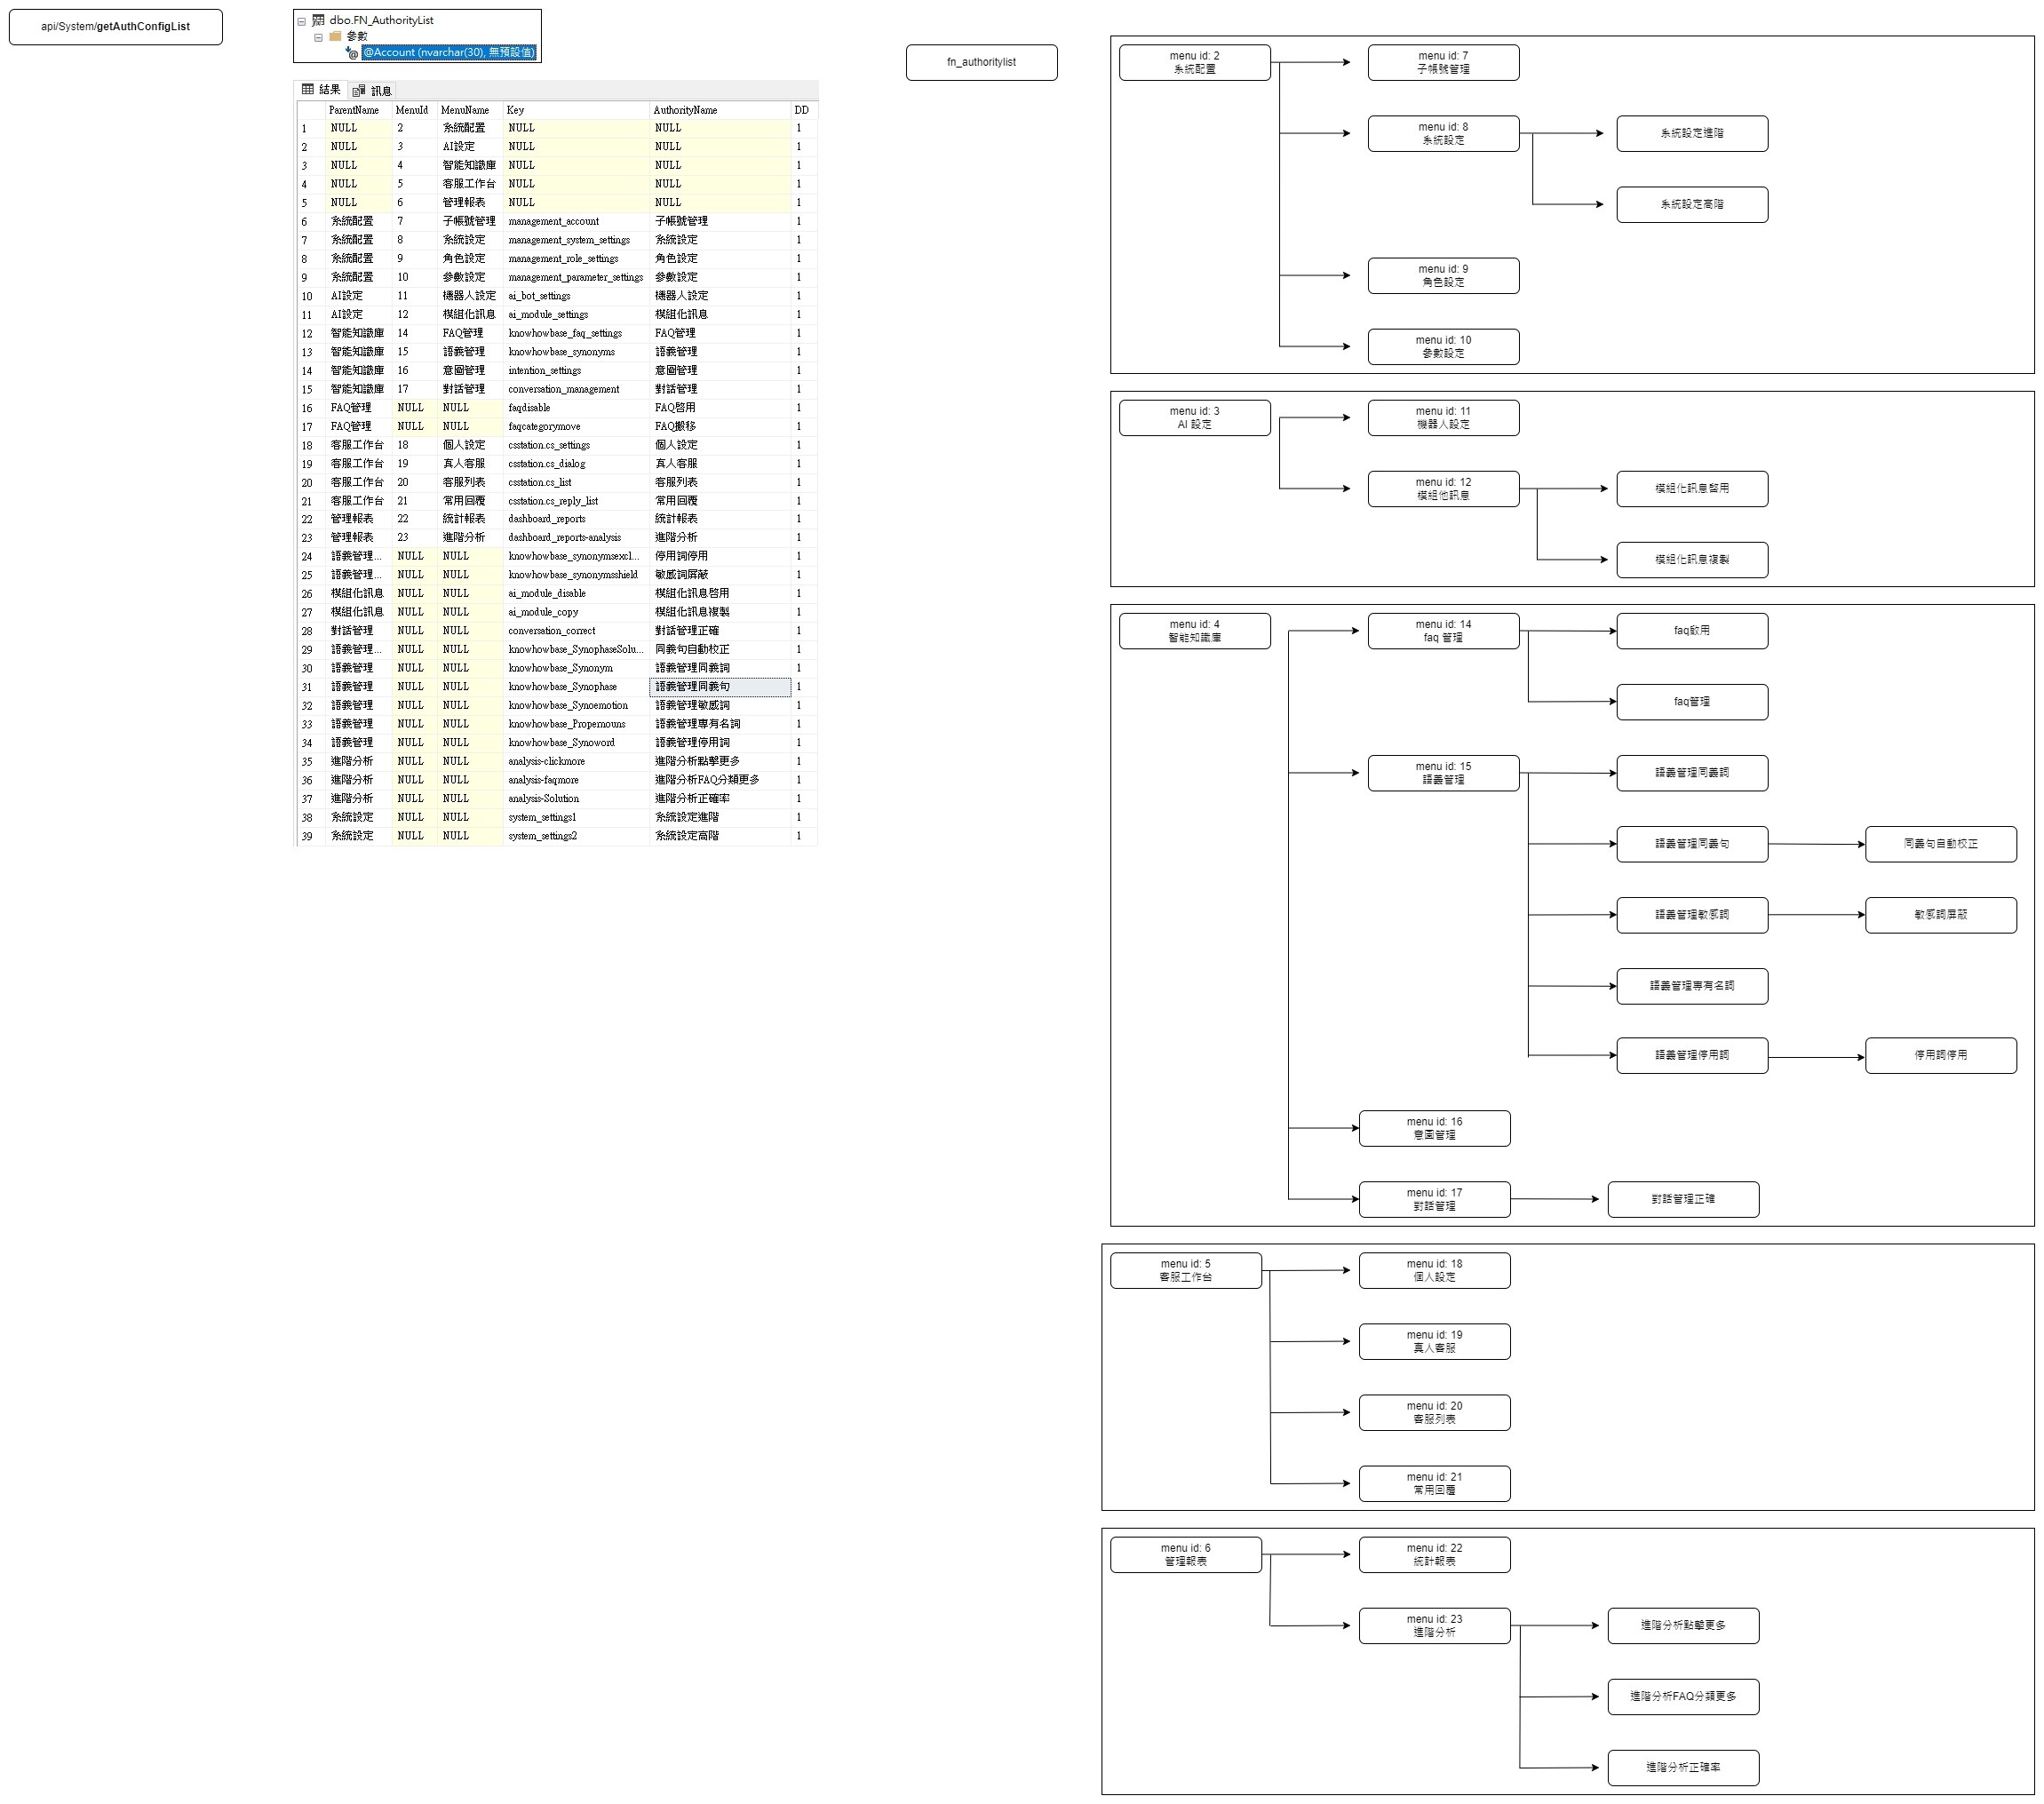Click the conversation_correct cell
The image size is (2044, 1804).
tap(576, 630)
